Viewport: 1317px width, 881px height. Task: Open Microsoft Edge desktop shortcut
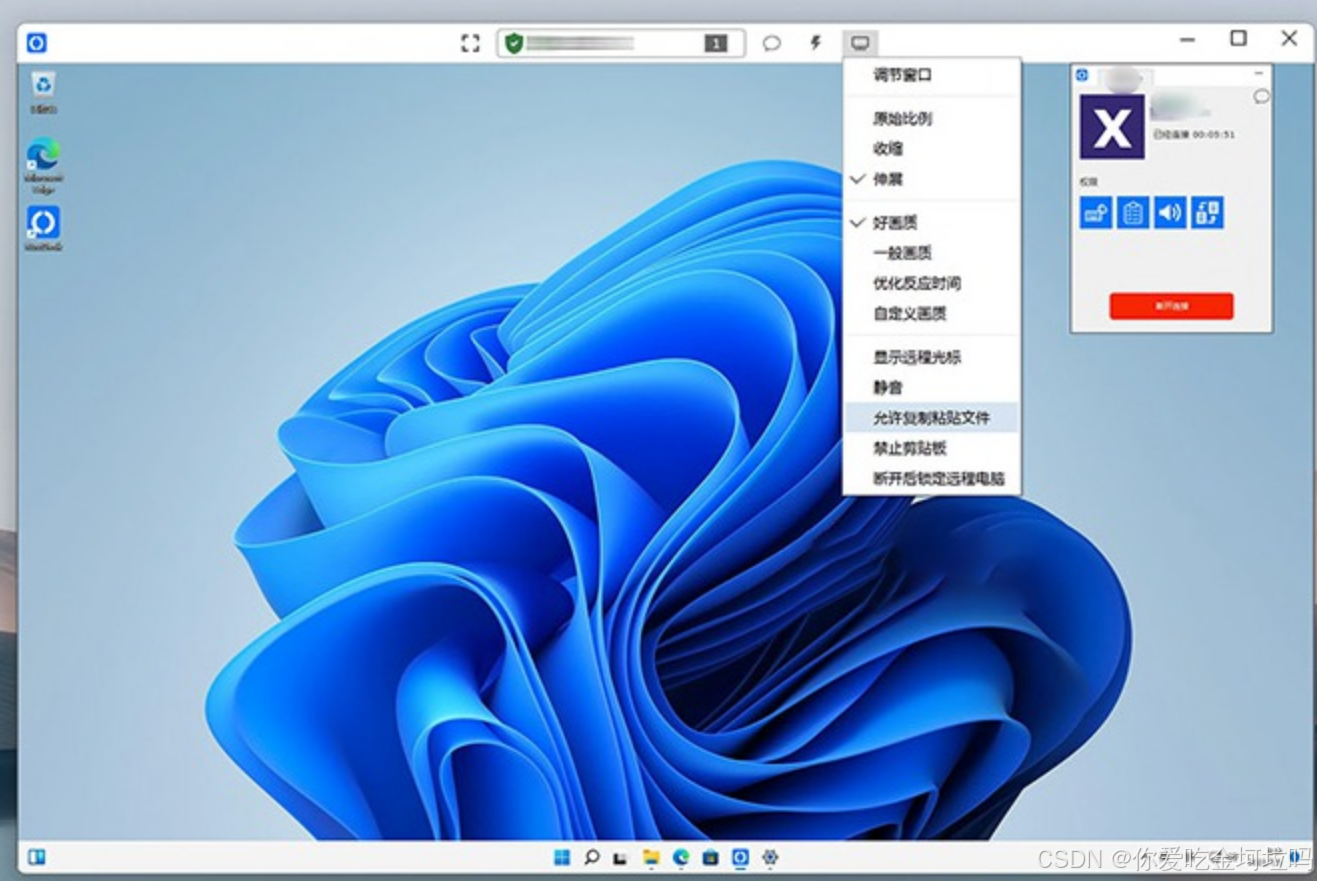(43, 164)
